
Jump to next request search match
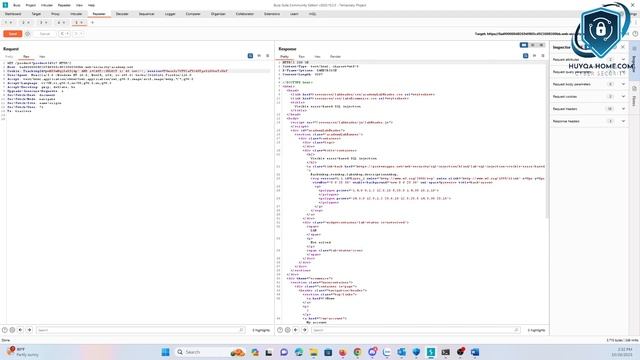[x=29, y=330]
